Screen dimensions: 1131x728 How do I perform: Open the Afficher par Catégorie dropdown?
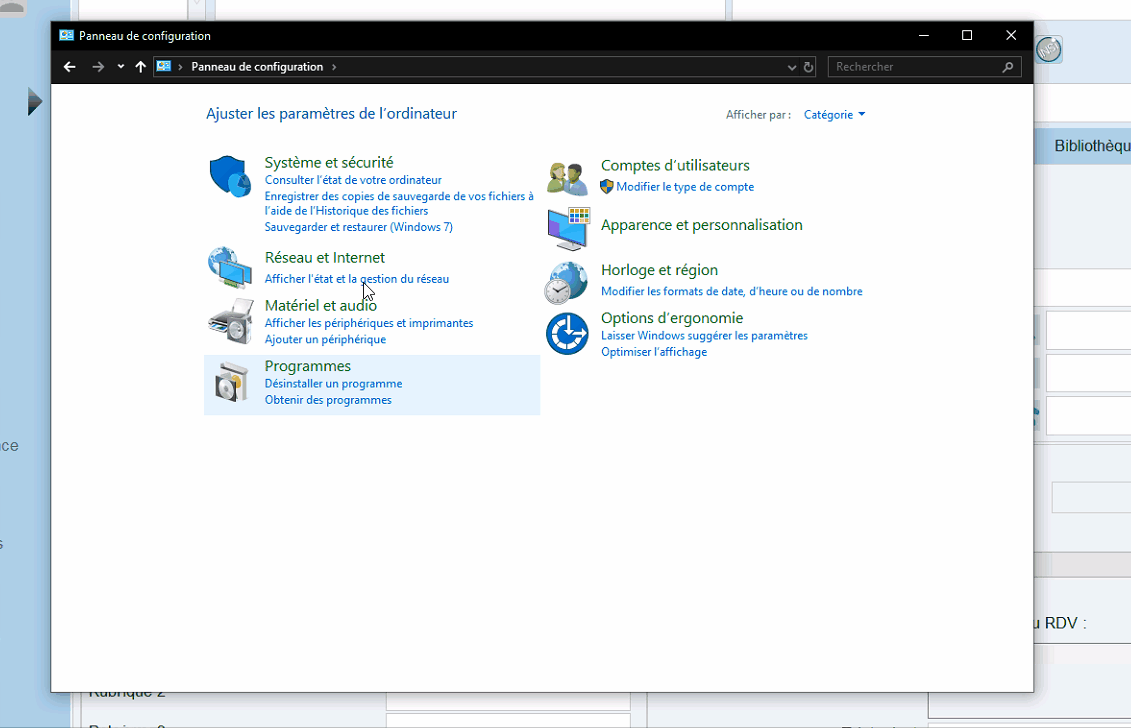point(835,115)
